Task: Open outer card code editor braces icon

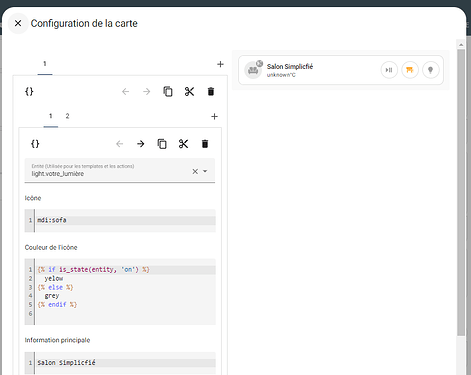Action: pyautogui.click(x=29, y=91)
